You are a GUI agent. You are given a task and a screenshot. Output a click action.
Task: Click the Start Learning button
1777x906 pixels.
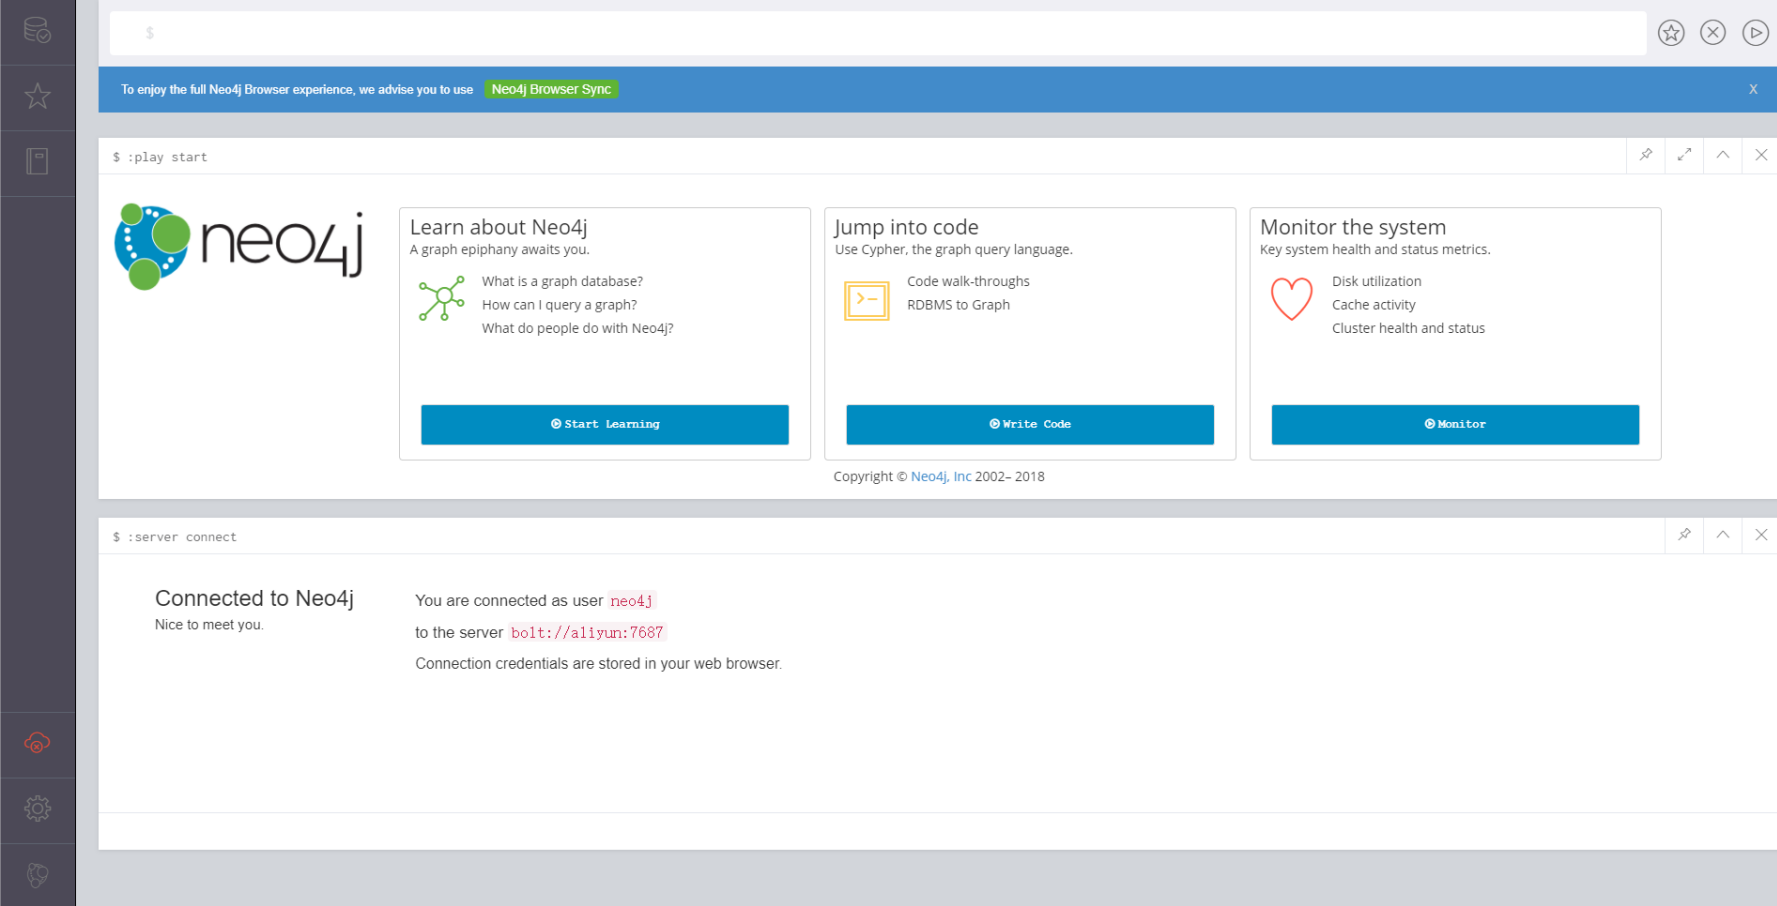point(604,424)
